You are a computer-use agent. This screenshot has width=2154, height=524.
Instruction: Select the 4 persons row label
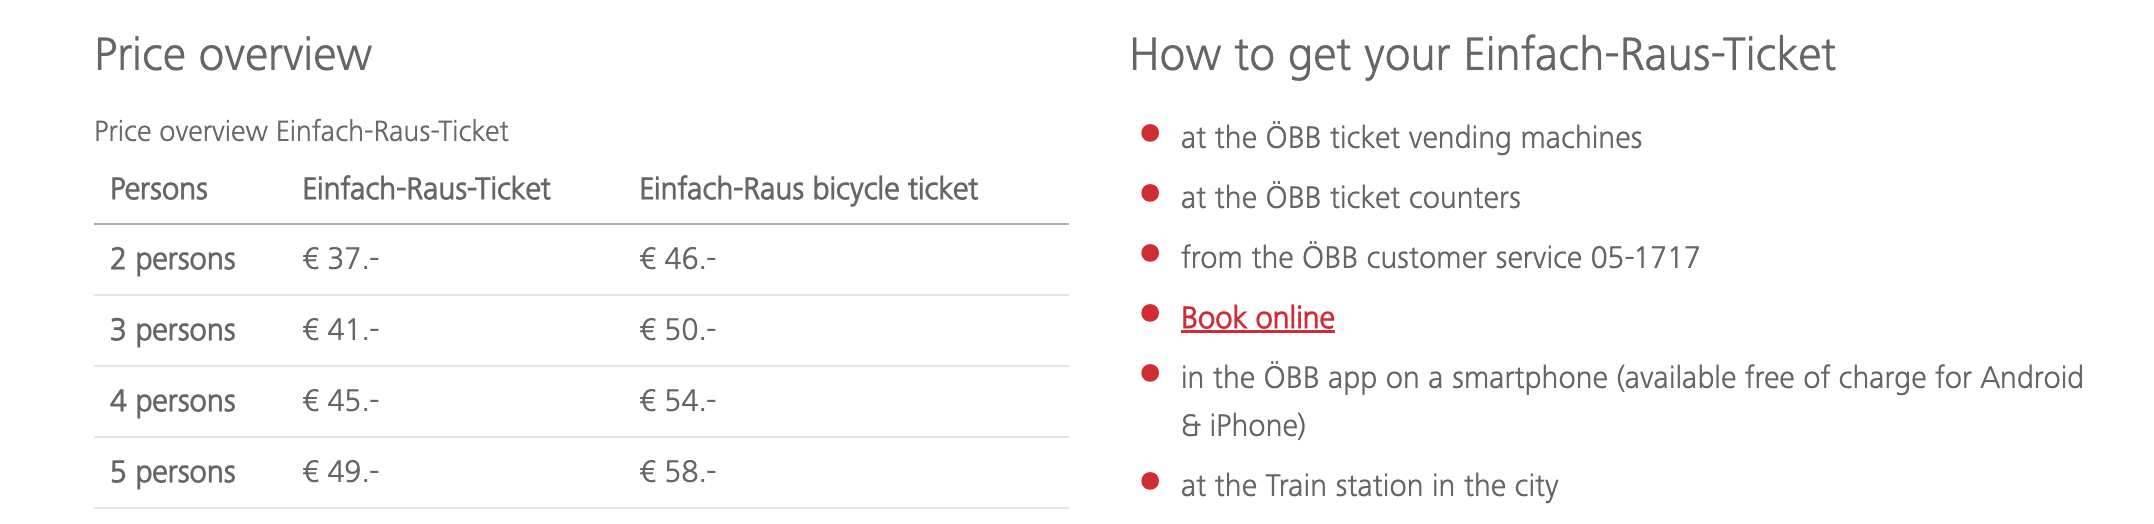173,402
